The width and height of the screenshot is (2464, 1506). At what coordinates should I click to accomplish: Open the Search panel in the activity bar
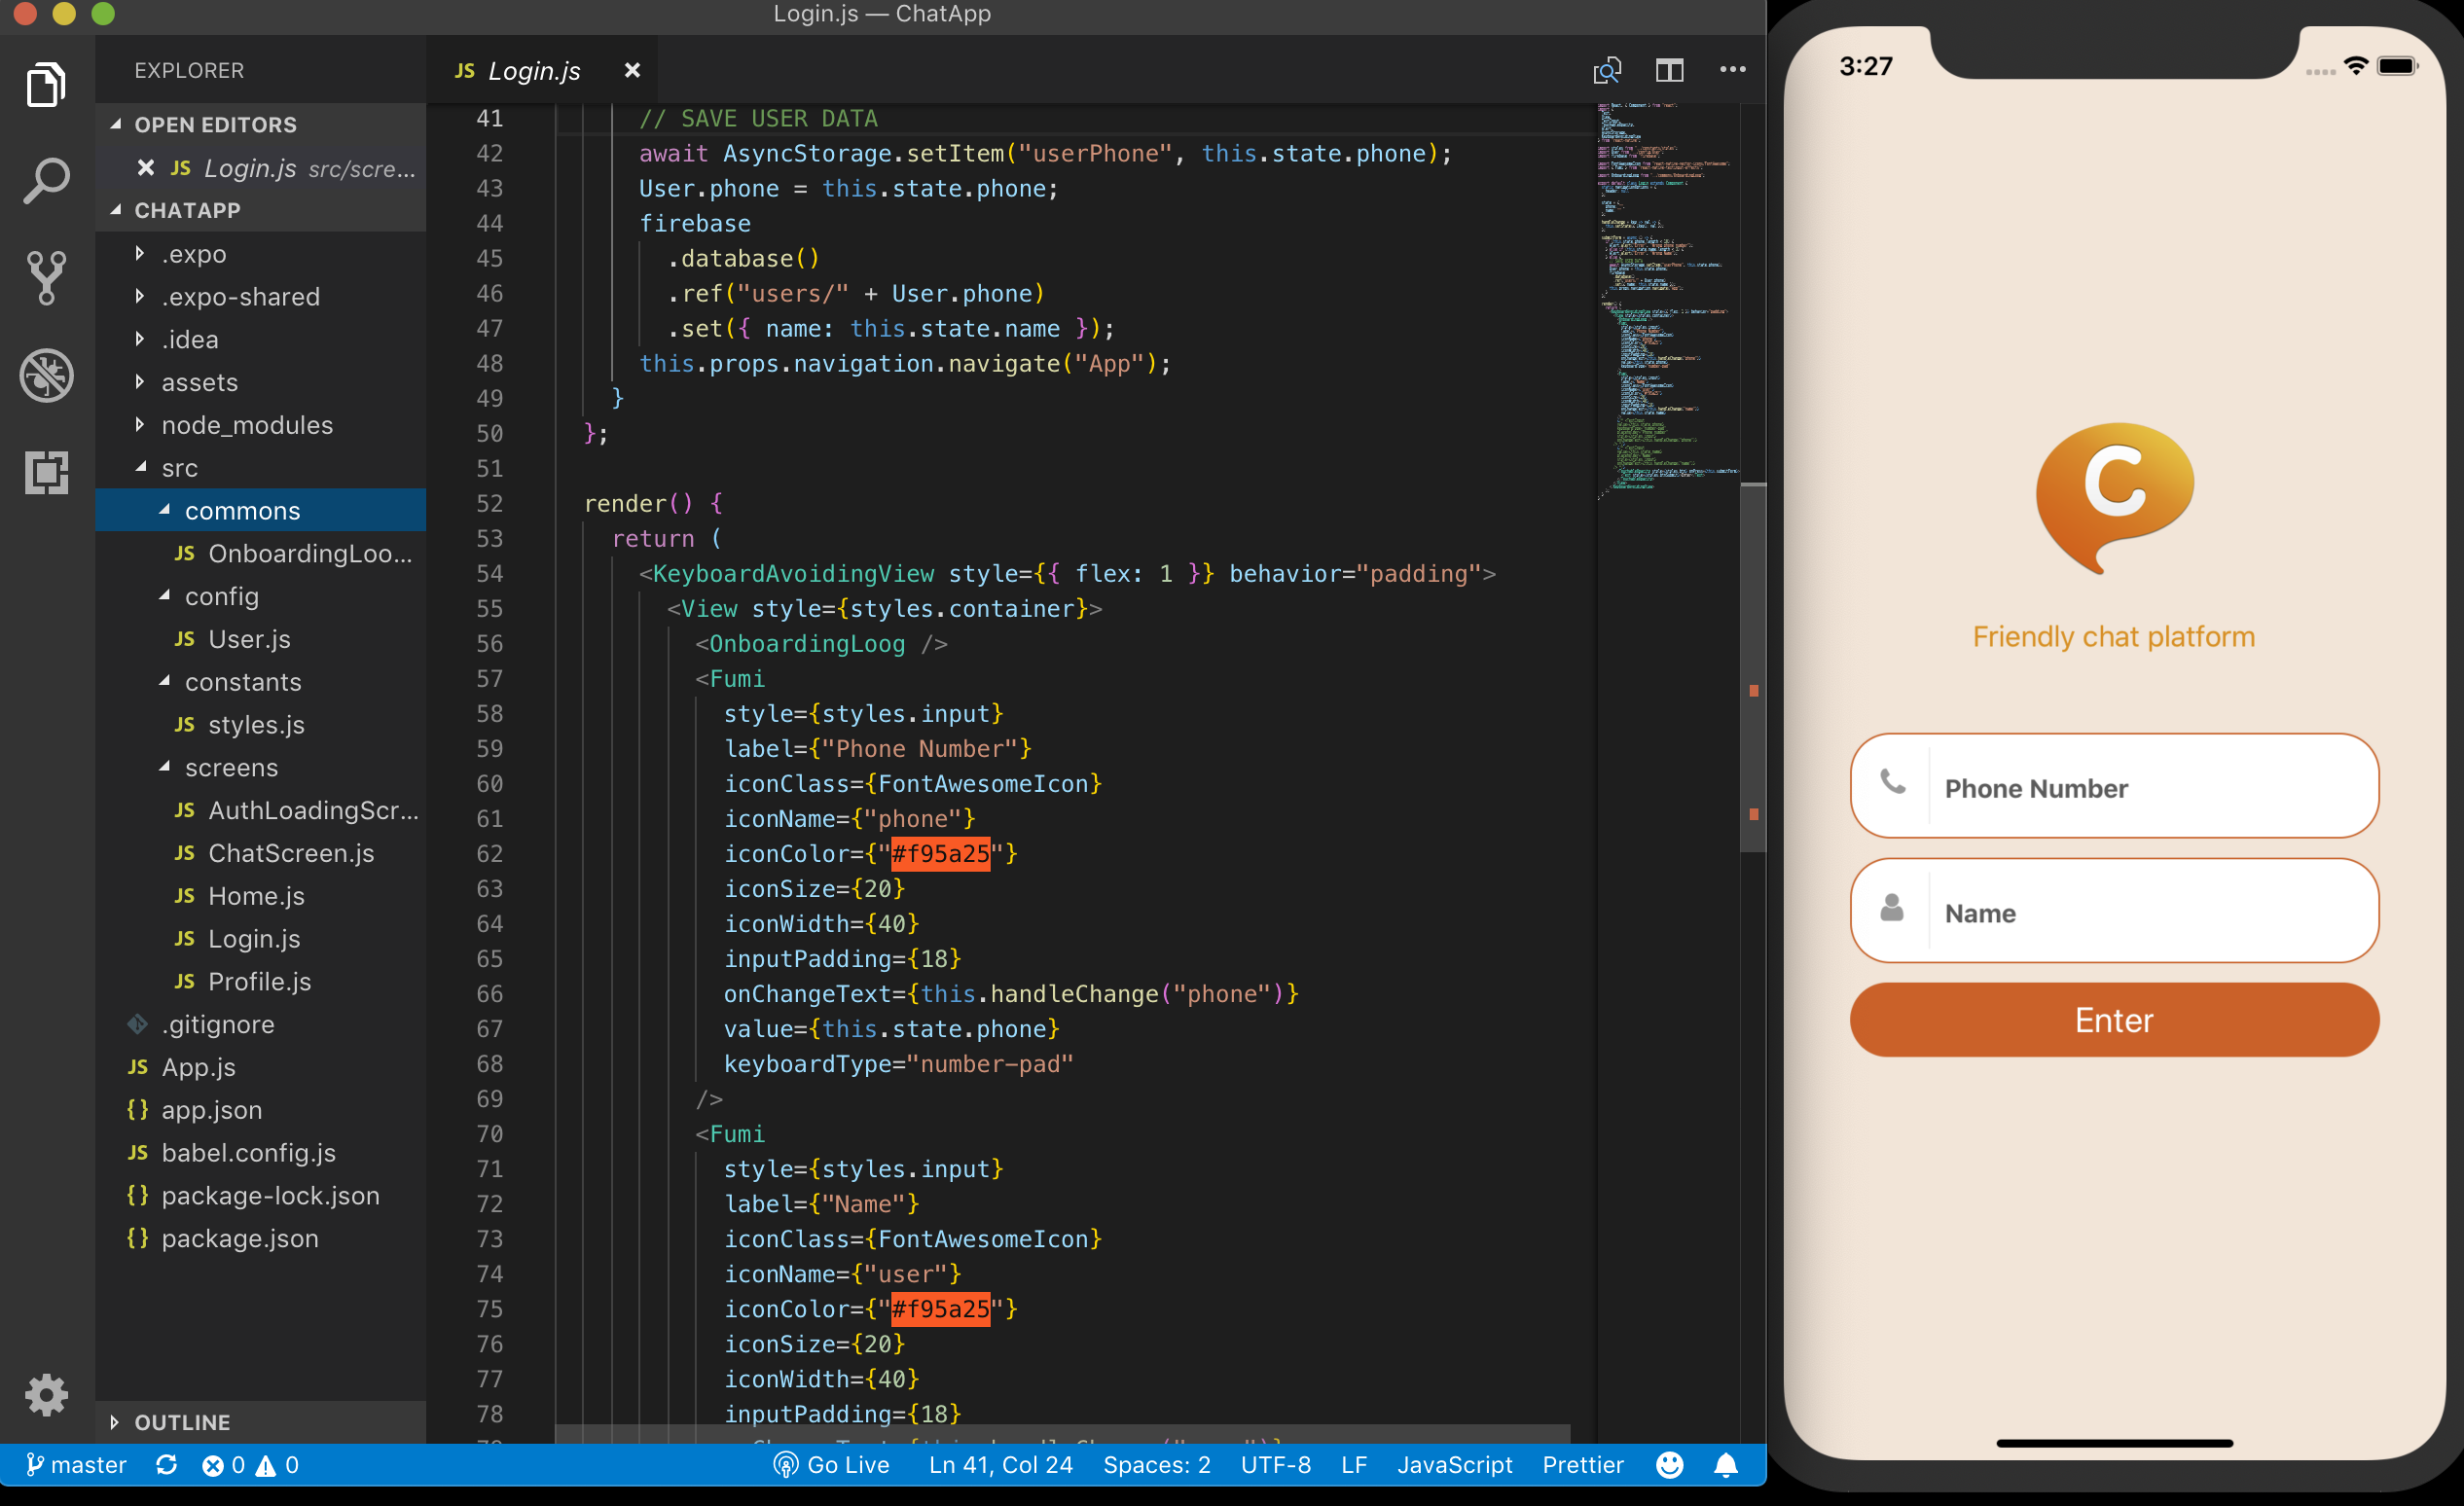pos(46,180)
